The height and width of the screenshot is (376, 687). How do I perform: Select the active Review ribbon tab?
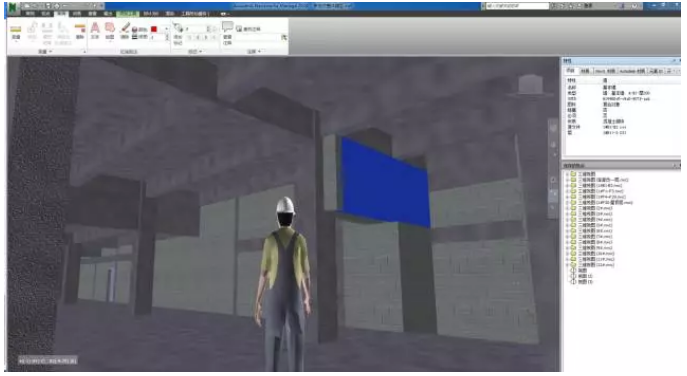point(61,14)
